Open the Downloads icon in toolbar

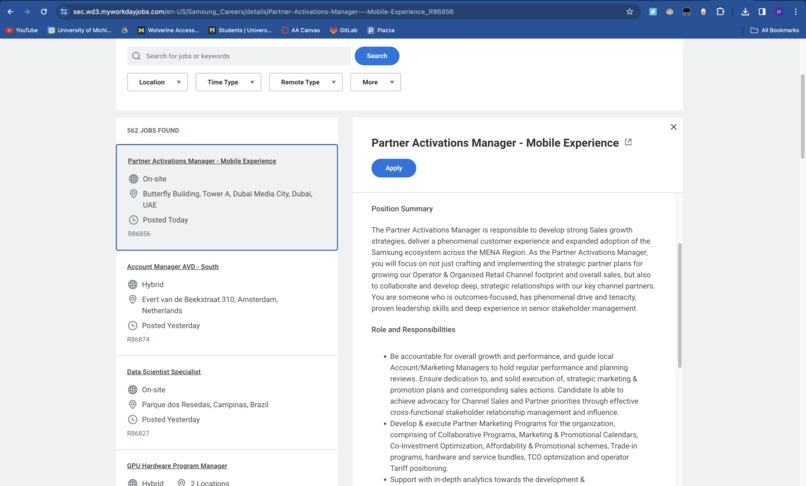point(745,11)
